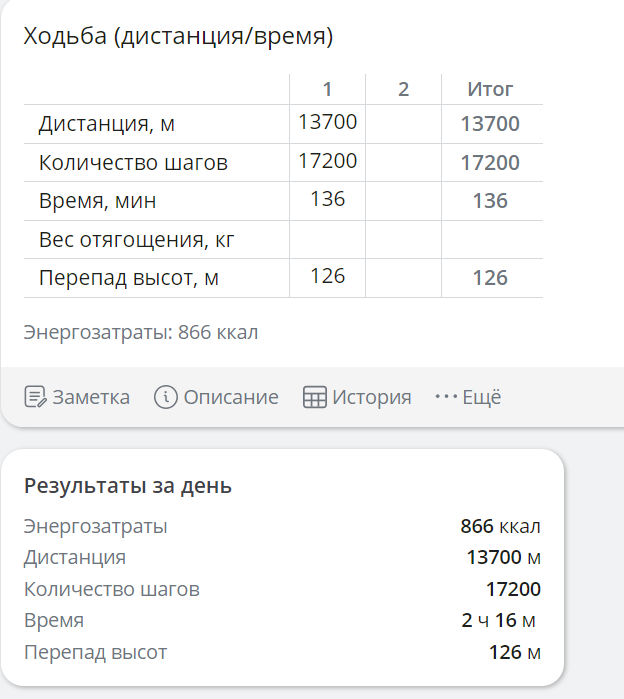Edit Время value 136 in set 1
Screen dimensions: 624x699
click(327, 199)
